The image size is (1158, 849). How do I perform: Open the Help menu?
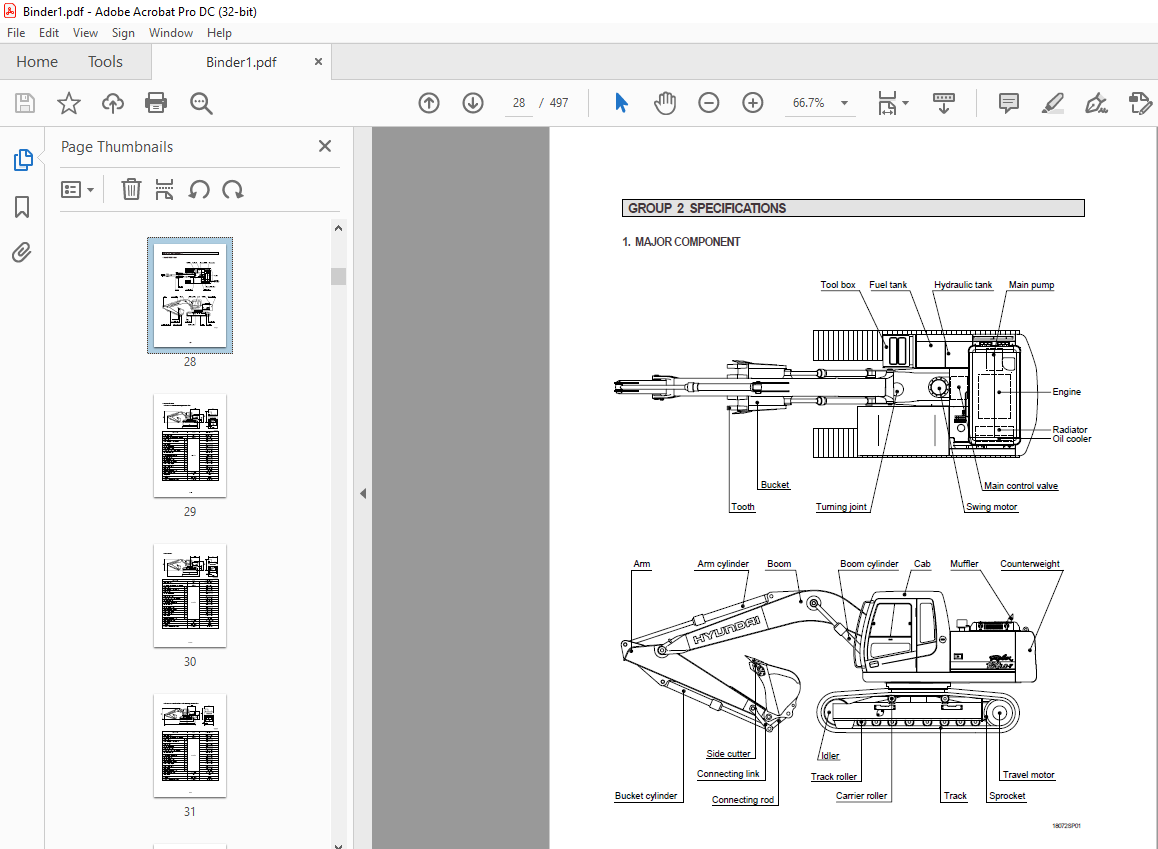point(219,32)
